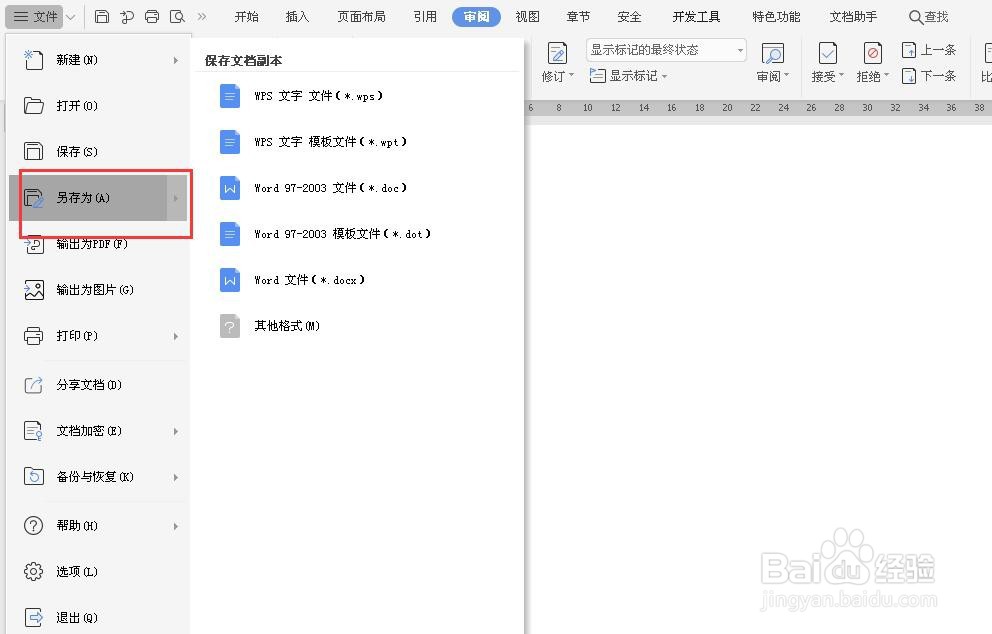Click the 审阅 review pane icon

click(x=772, y=54)
